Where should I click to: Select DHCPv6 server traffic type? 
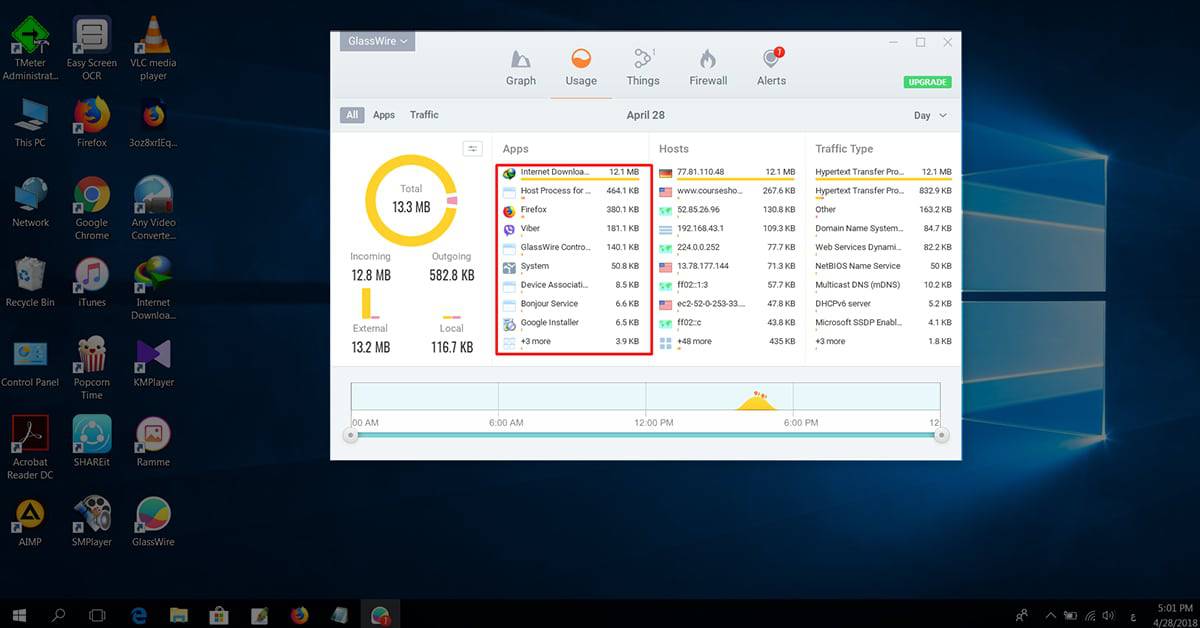click(883, 304)
